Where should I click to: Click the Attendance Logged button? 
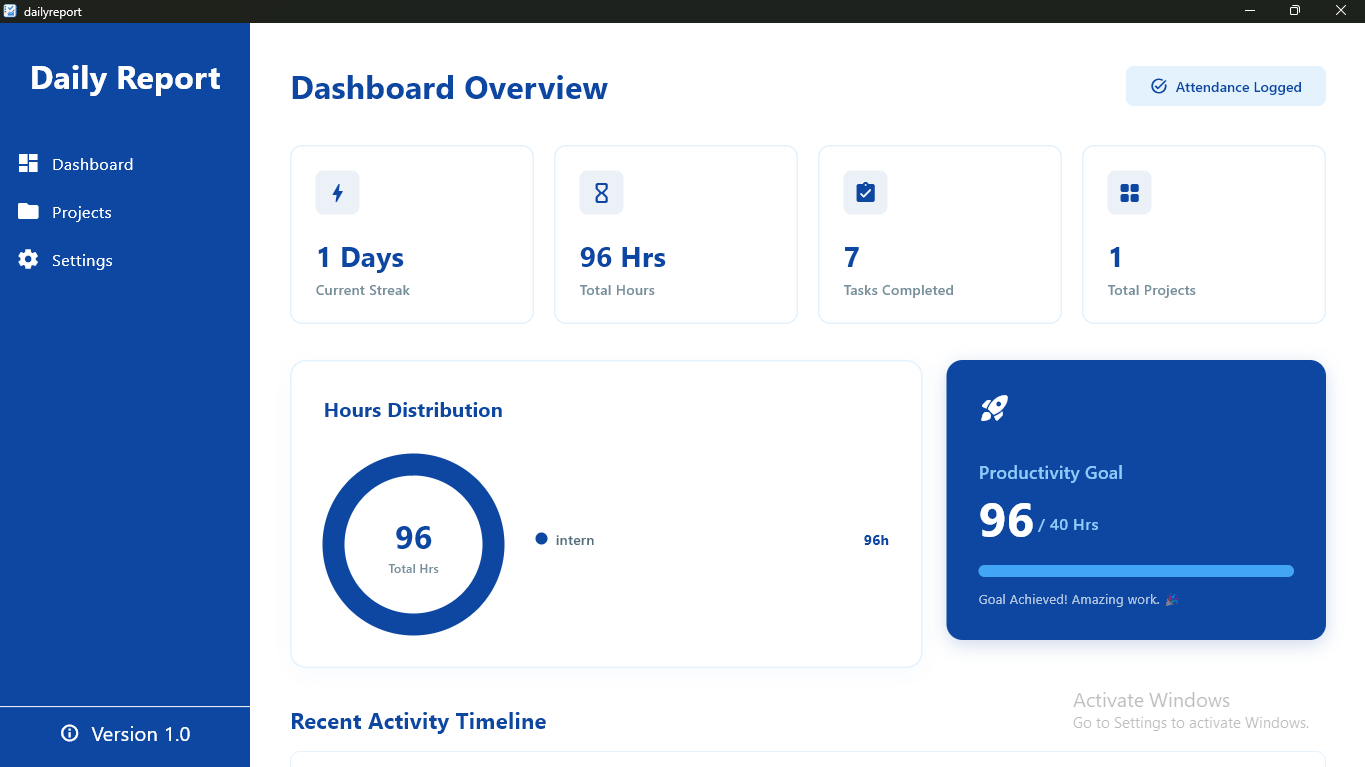coord(1226,86)
